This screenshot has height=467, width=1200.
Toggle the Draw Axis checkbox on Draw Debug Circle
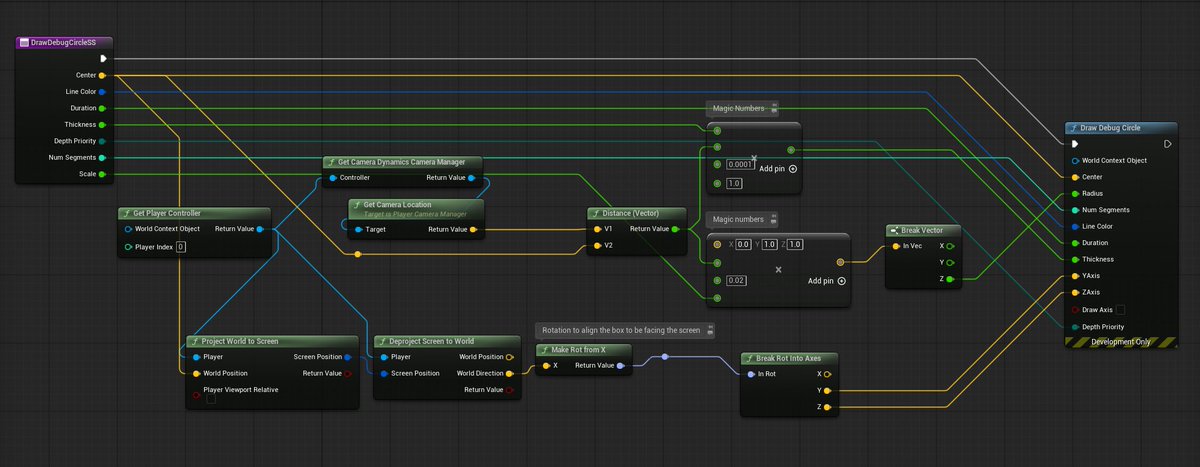[1122, 310]
